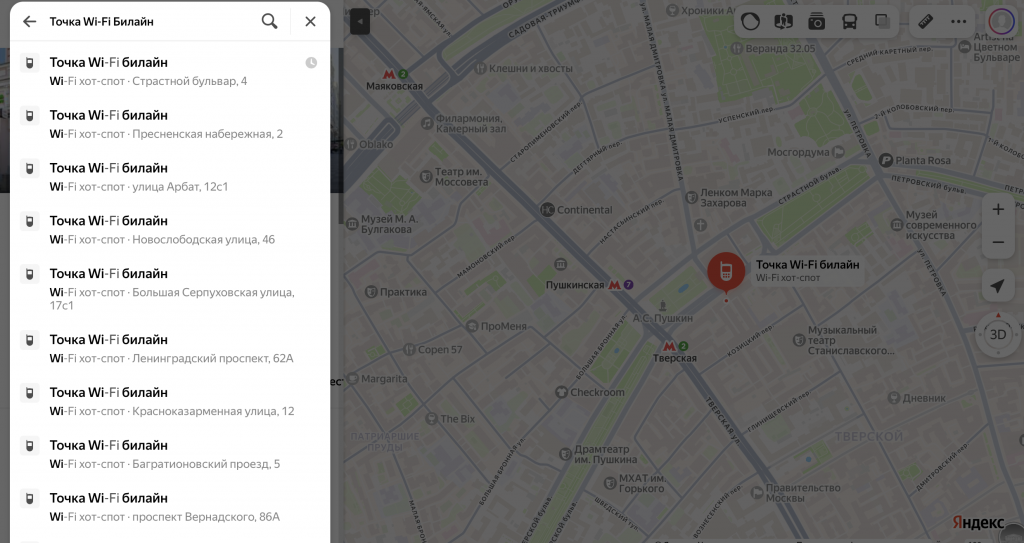Screen dimensions: 1024x543
Task: Select result at Ленинградский проспект, 62А
Action: (170, 349)
